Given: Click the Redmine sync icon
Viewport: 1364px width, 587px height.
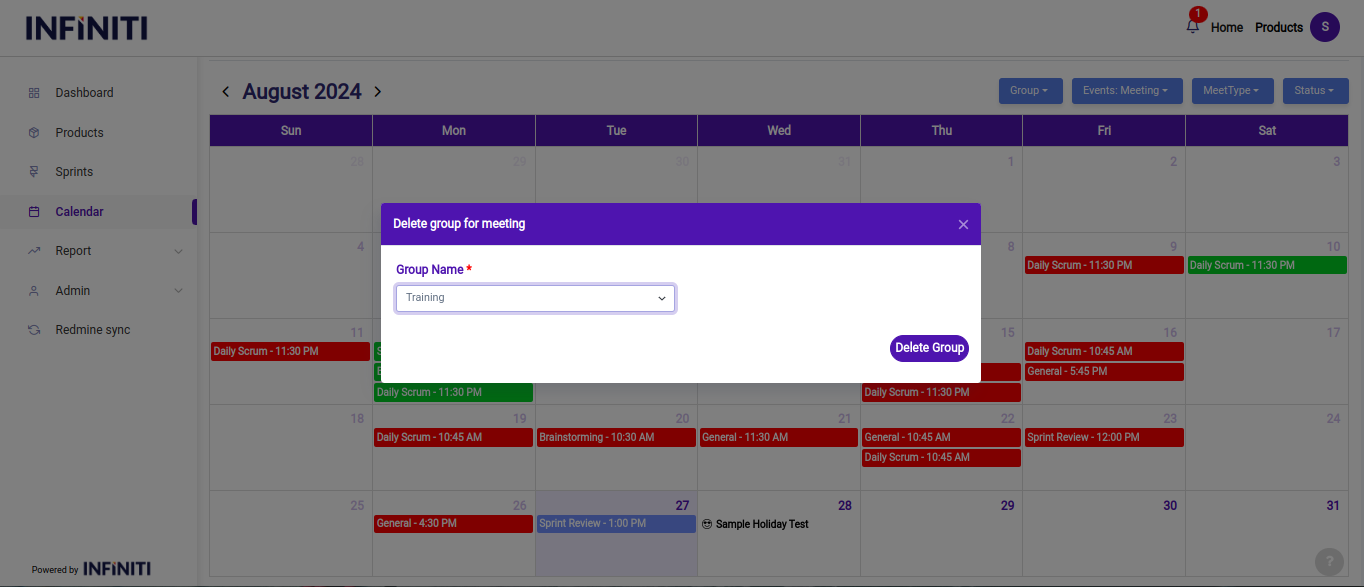Looking at the screenshot, I should pos(34,330).
